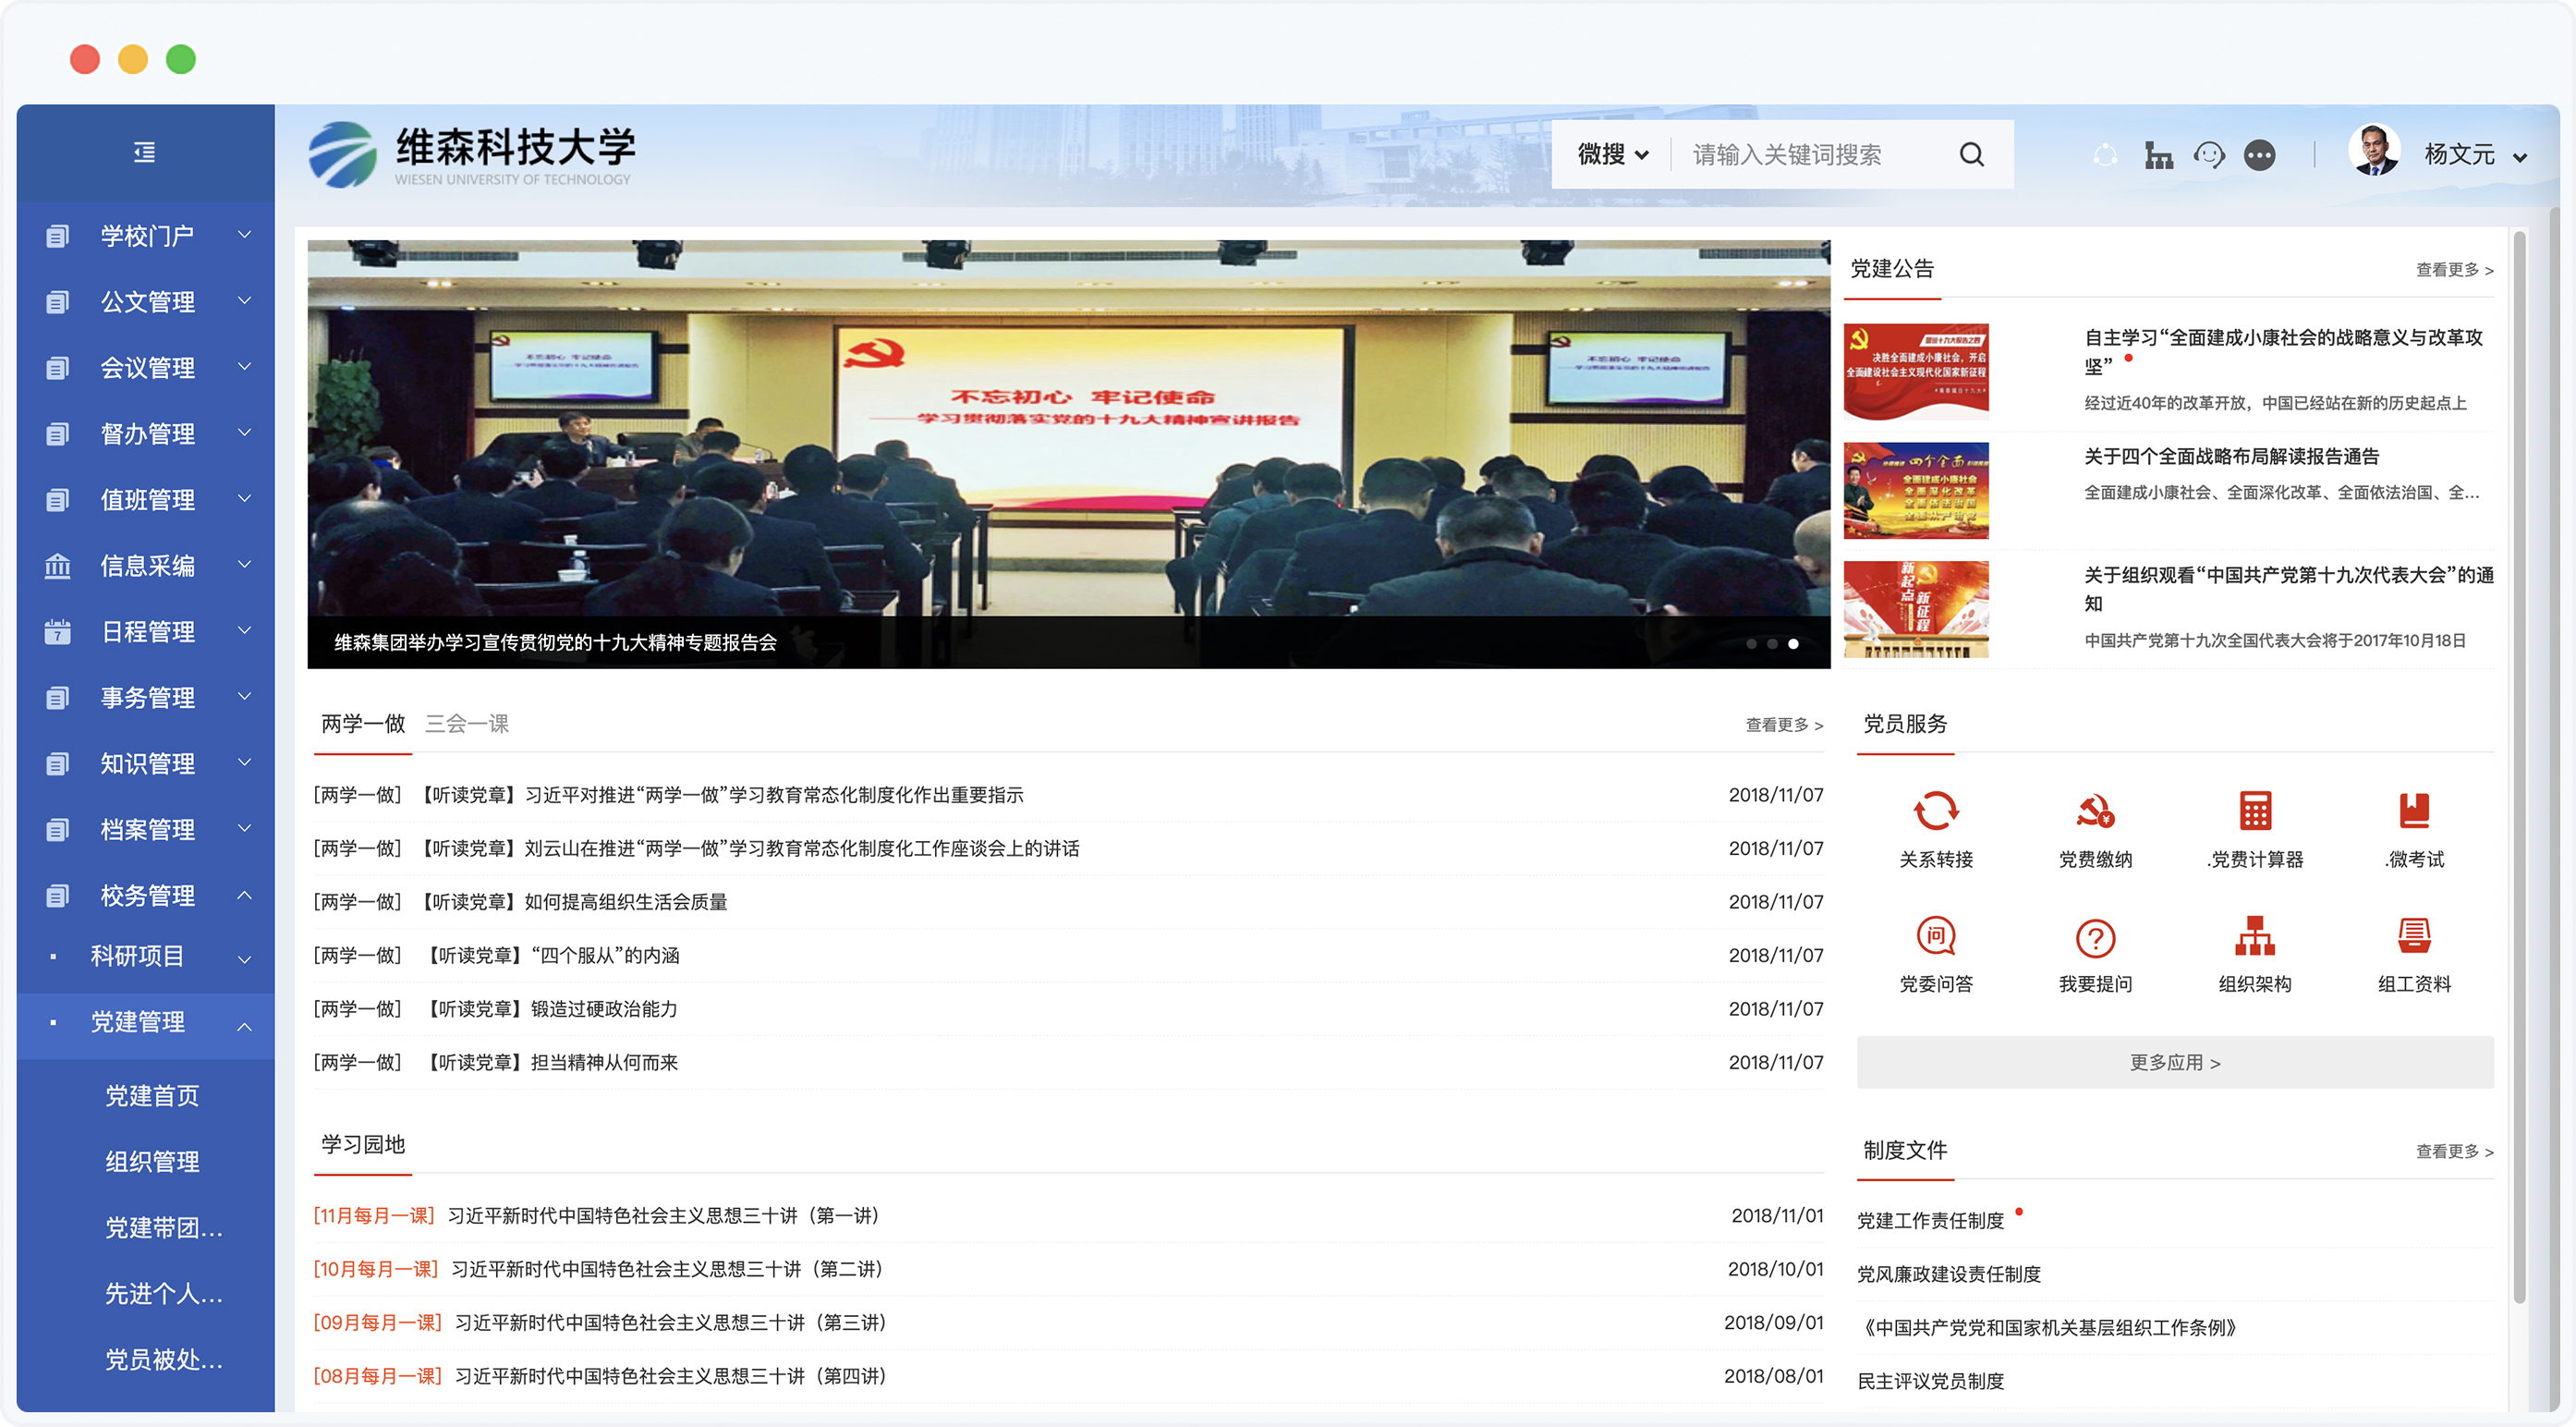The width and height of the screenshot is (2576, 1427).
Task: Select the third carousel indicator dot
Action: coord(1793,644)
